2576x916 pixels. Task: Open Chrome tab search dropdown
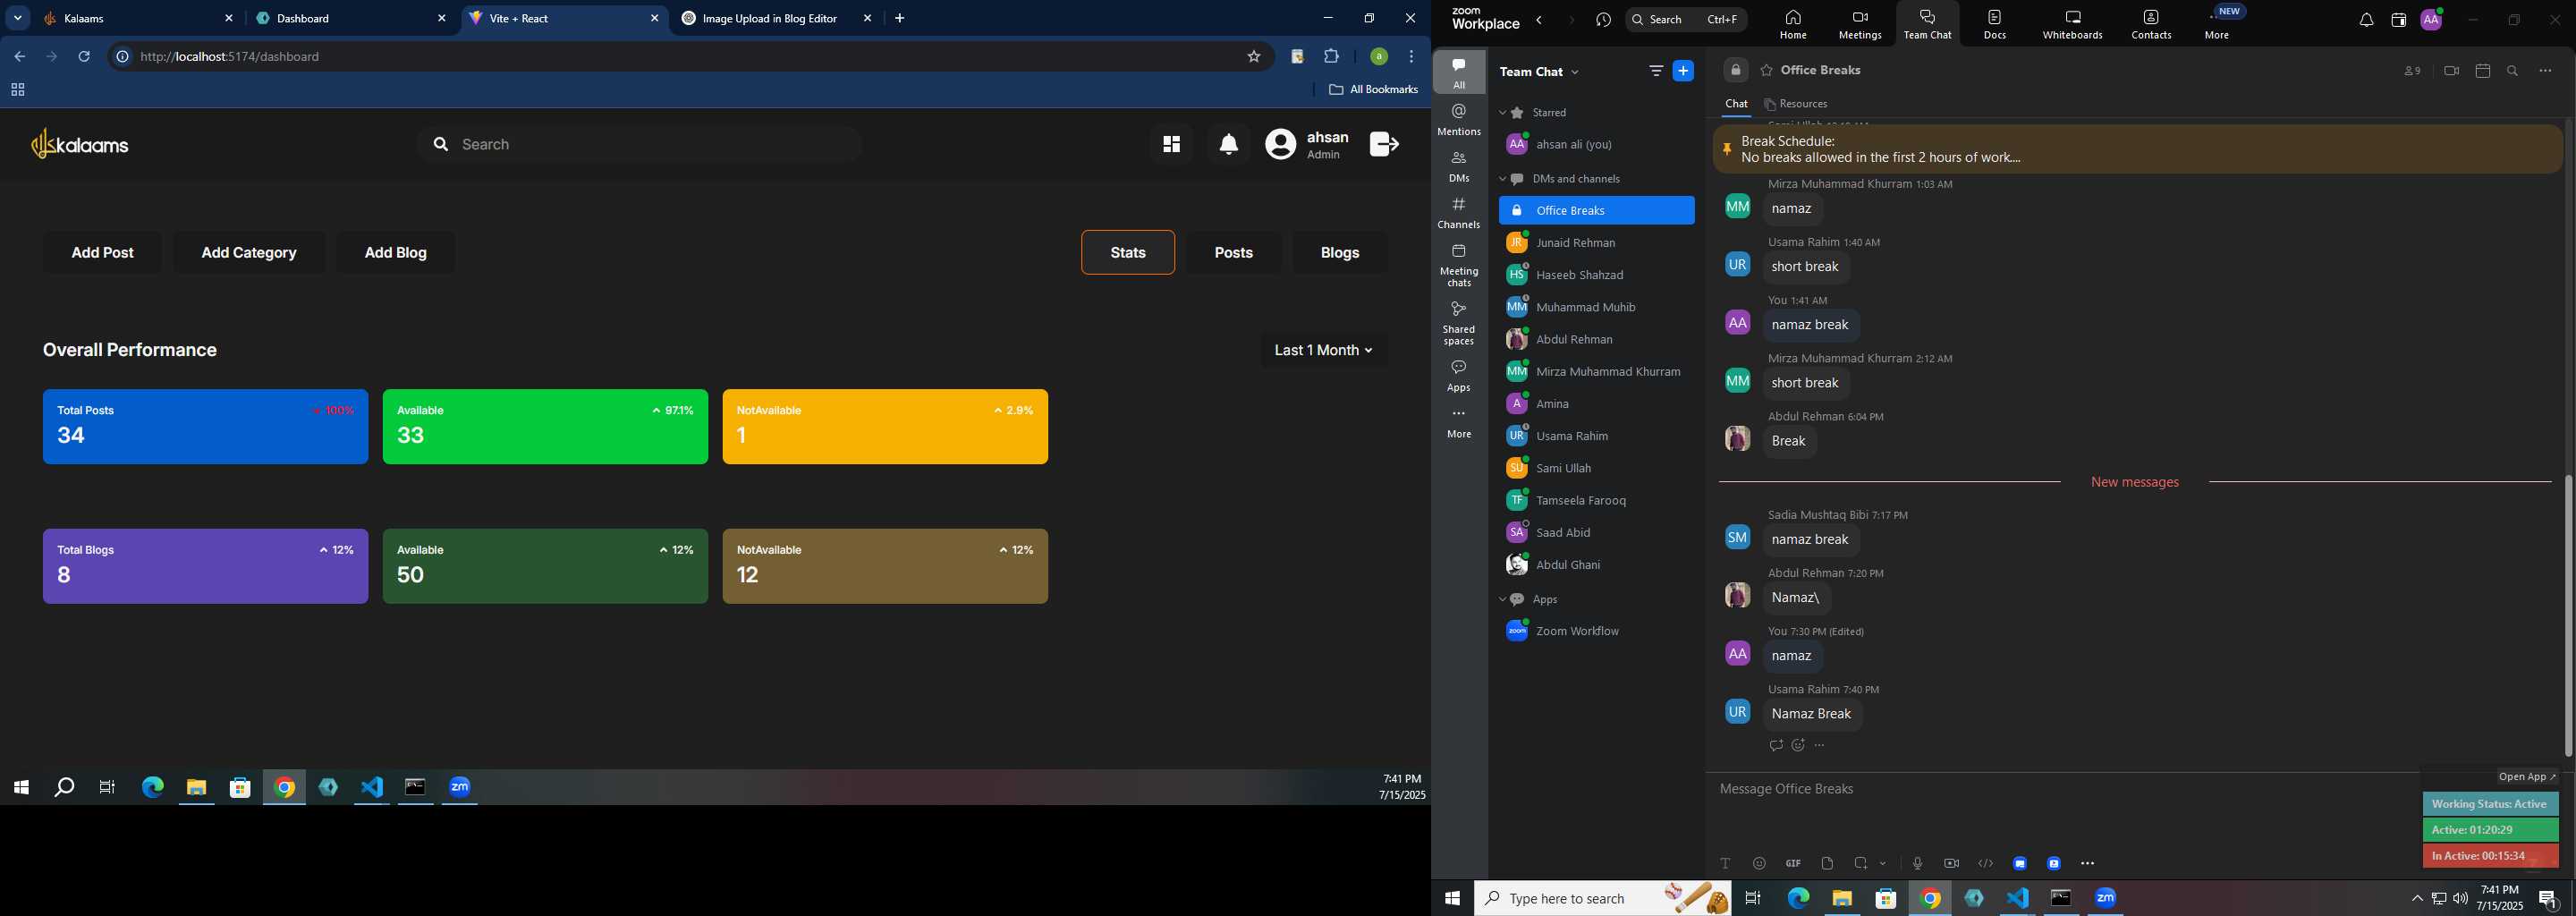18,18
